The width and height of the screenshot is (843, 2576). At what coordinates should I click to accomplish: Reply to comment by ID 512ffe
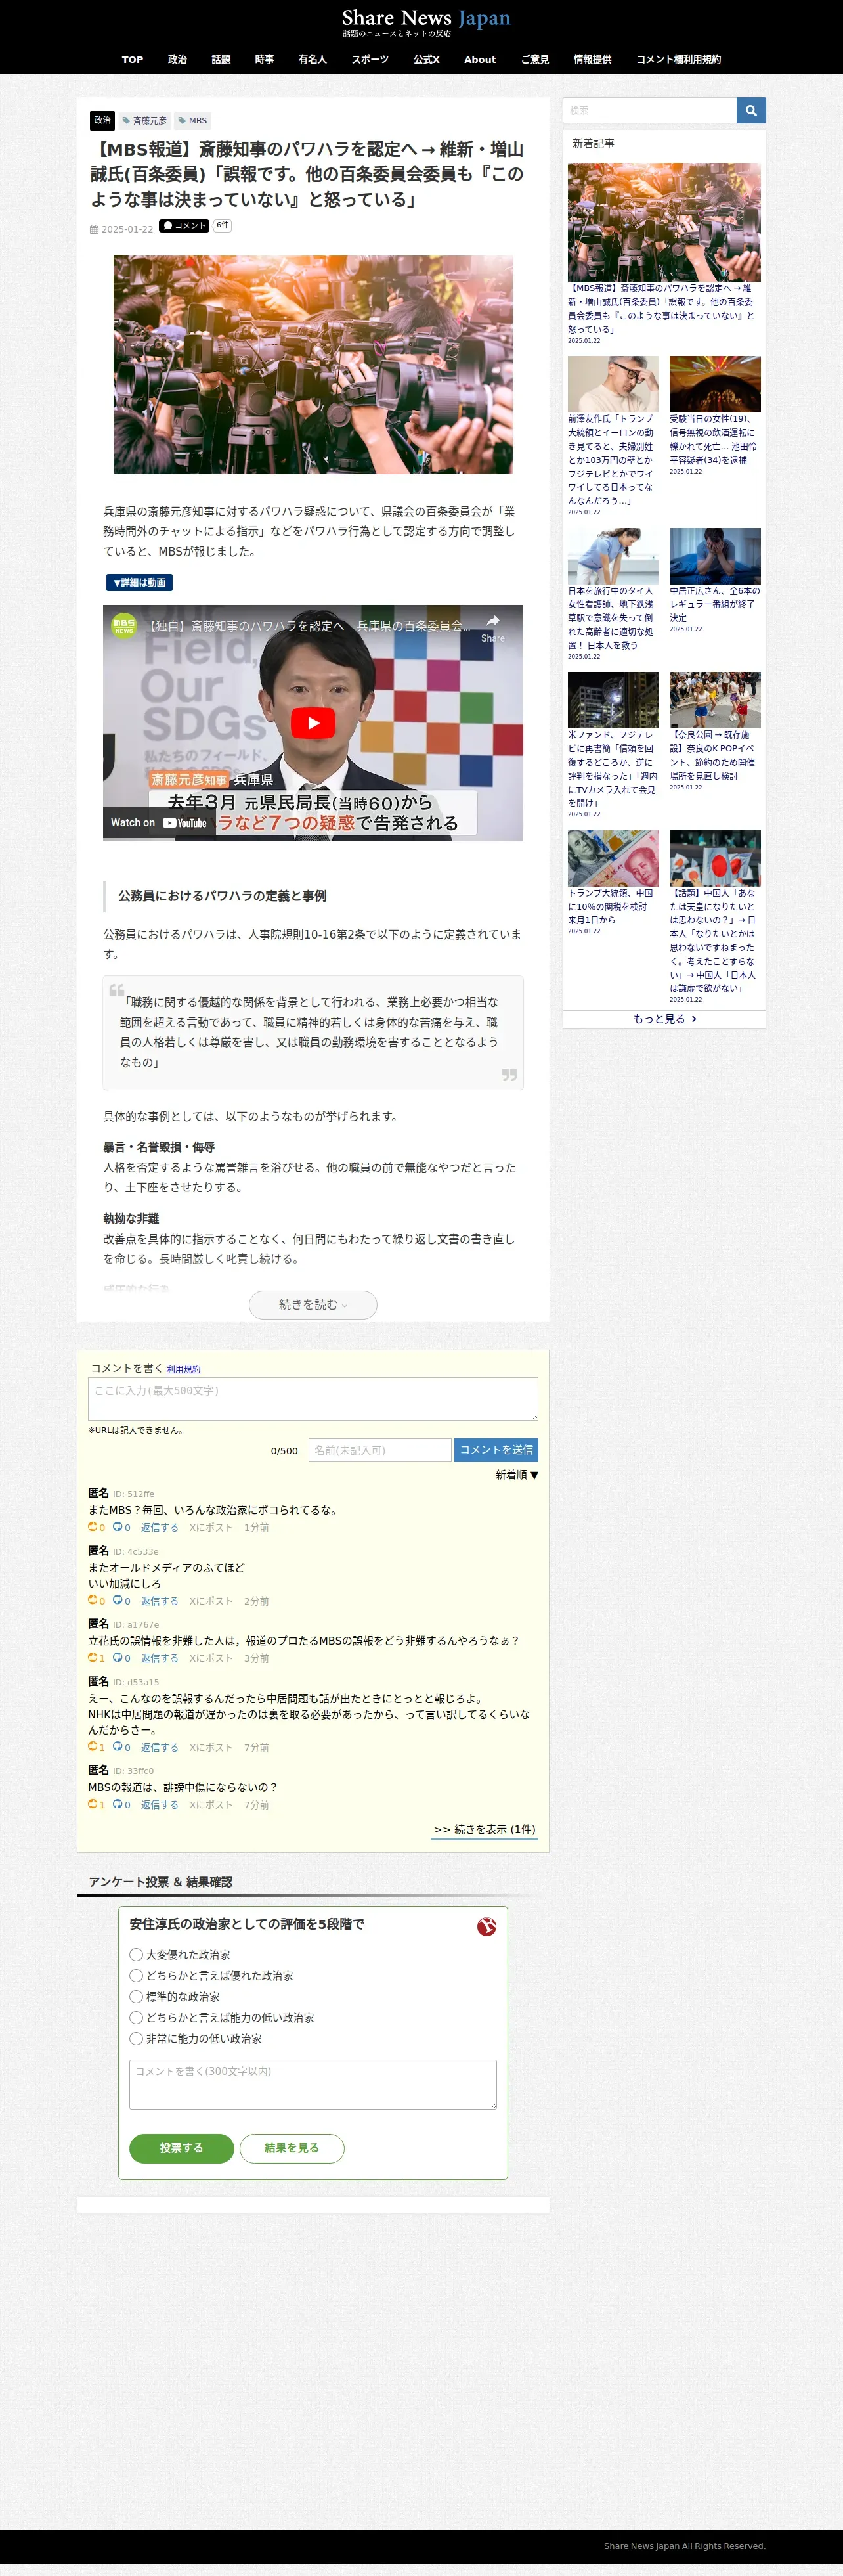click(x=159, y=1527)
